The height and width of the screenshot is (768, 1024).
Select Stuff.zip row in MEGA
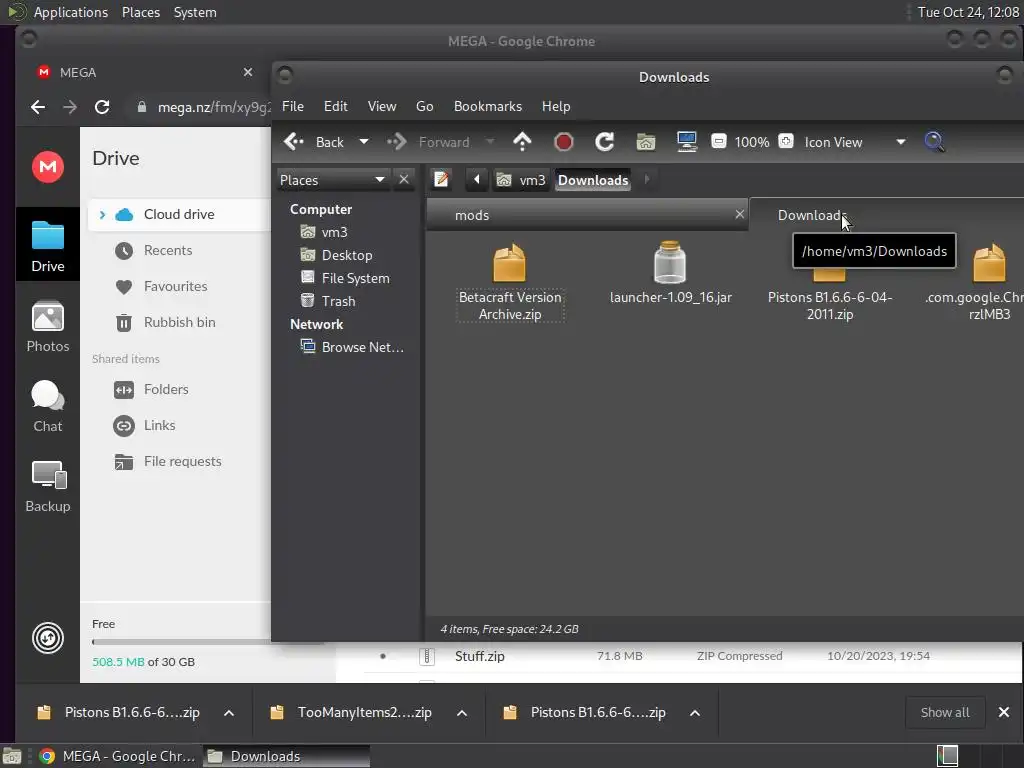(x=679, y=656)
